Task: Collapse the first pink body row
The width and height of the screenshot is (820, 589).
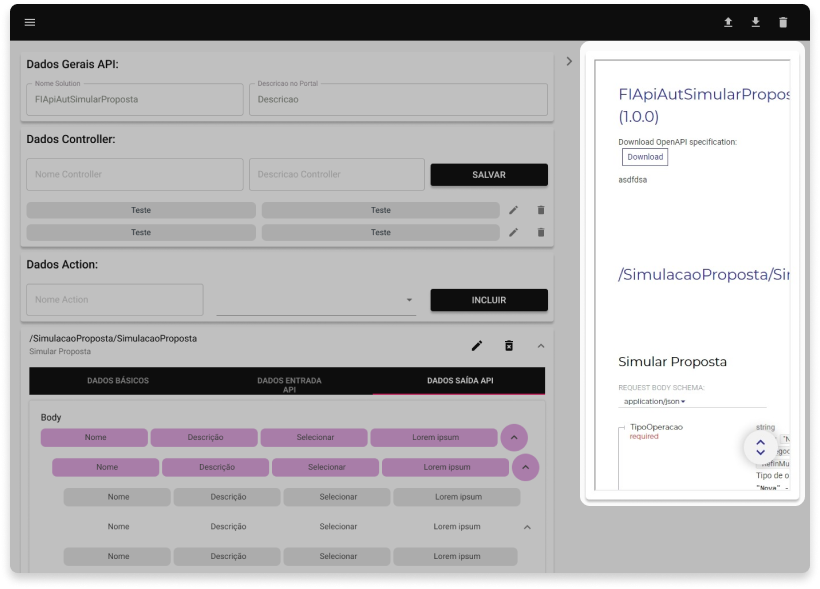Action: tap(513, 437)
